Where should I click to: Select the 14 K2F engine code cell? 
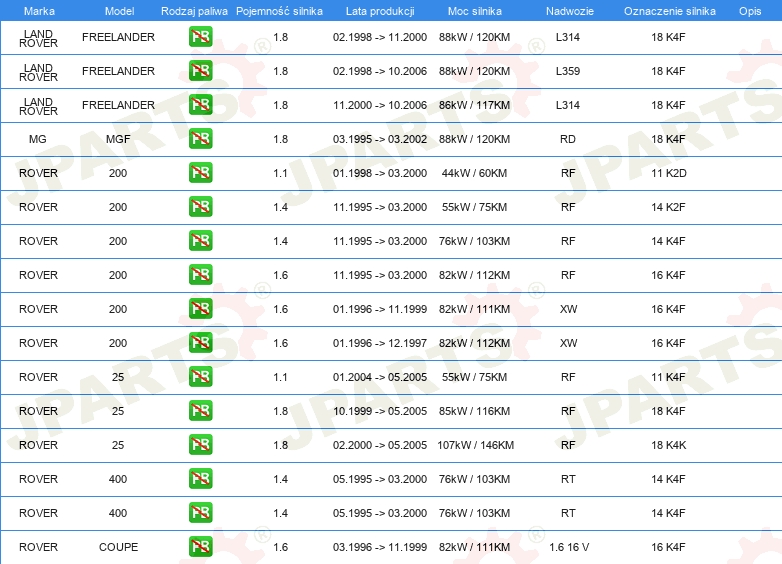coord(668,206)
